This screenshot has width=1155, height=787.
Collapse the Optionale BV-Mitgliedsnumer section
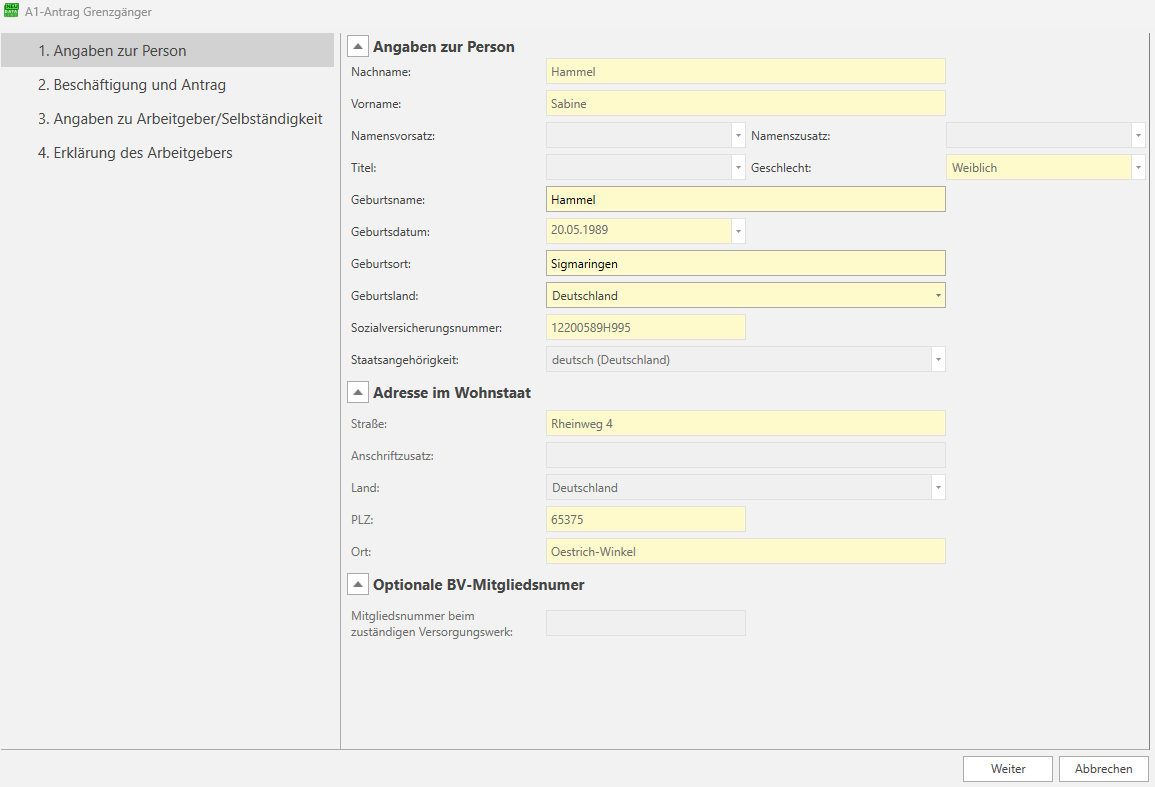coord(358,585)
